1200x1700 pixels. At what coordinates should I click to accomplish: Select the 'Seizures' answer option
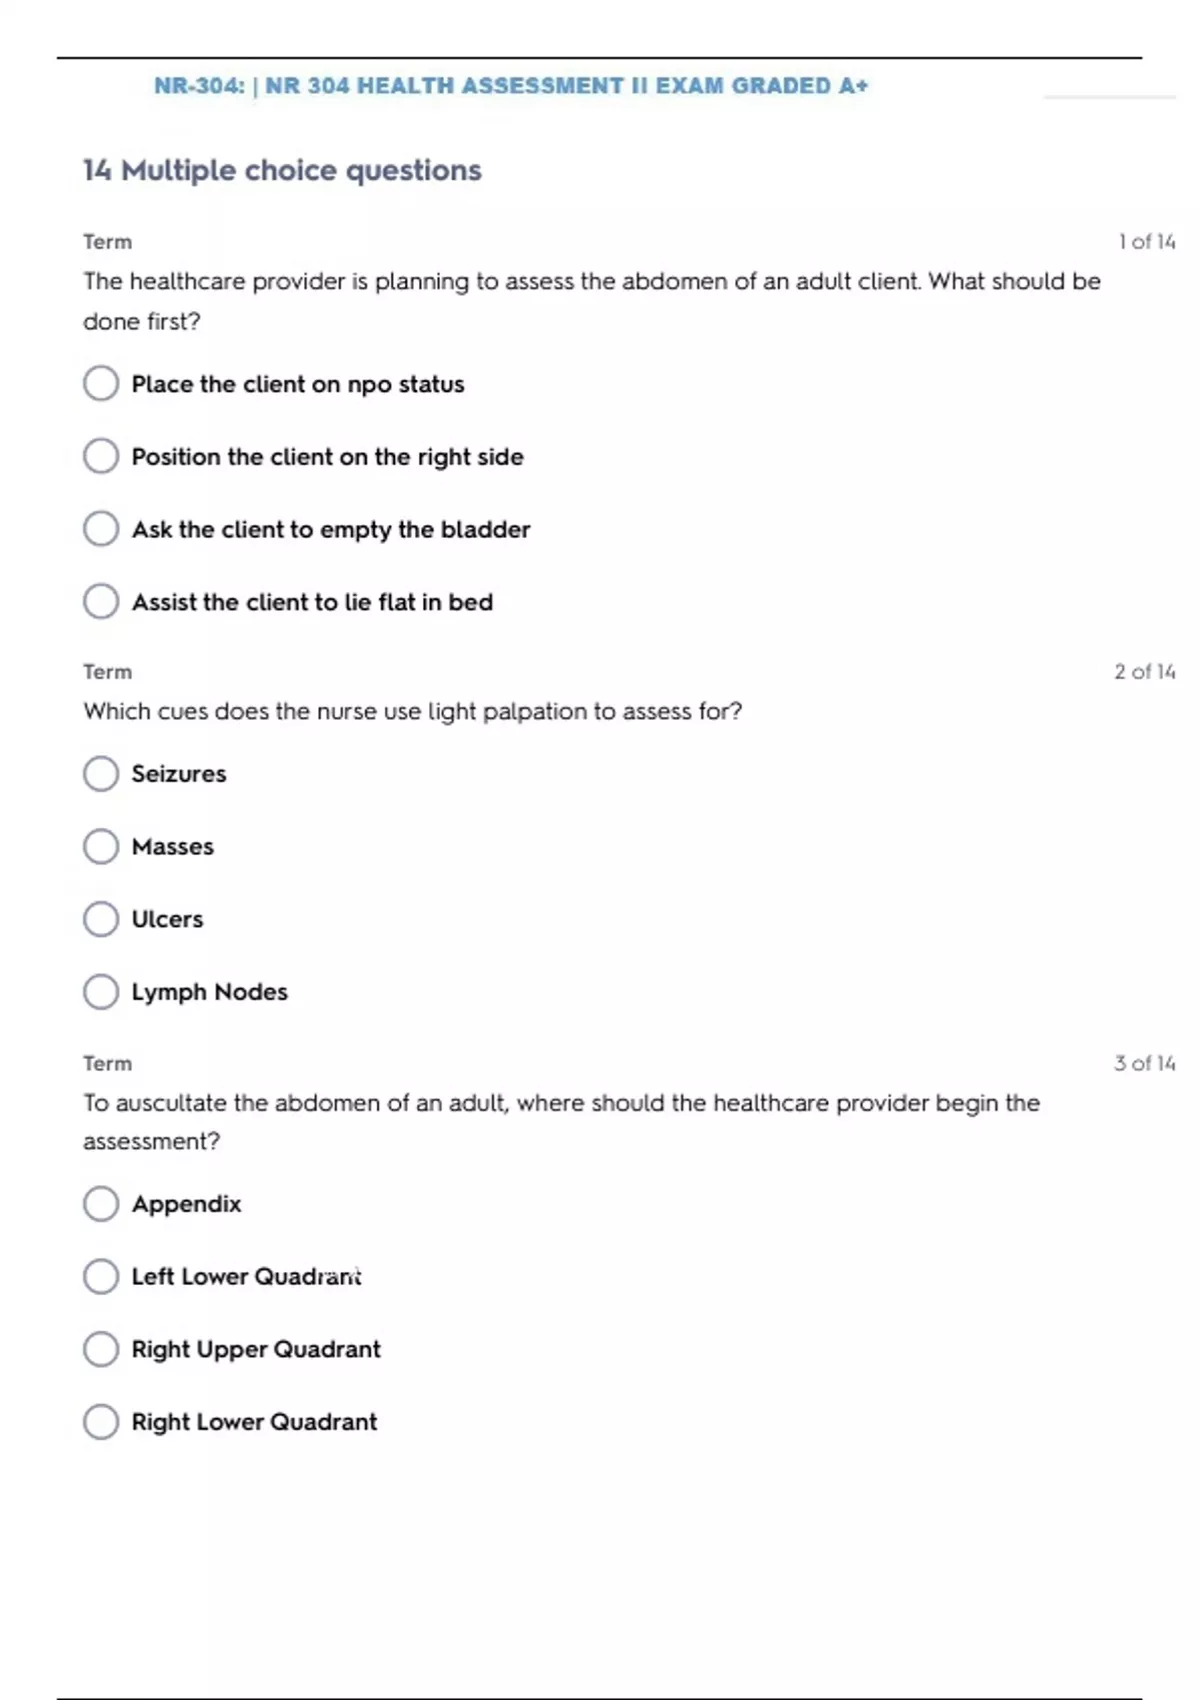[101, 773]
